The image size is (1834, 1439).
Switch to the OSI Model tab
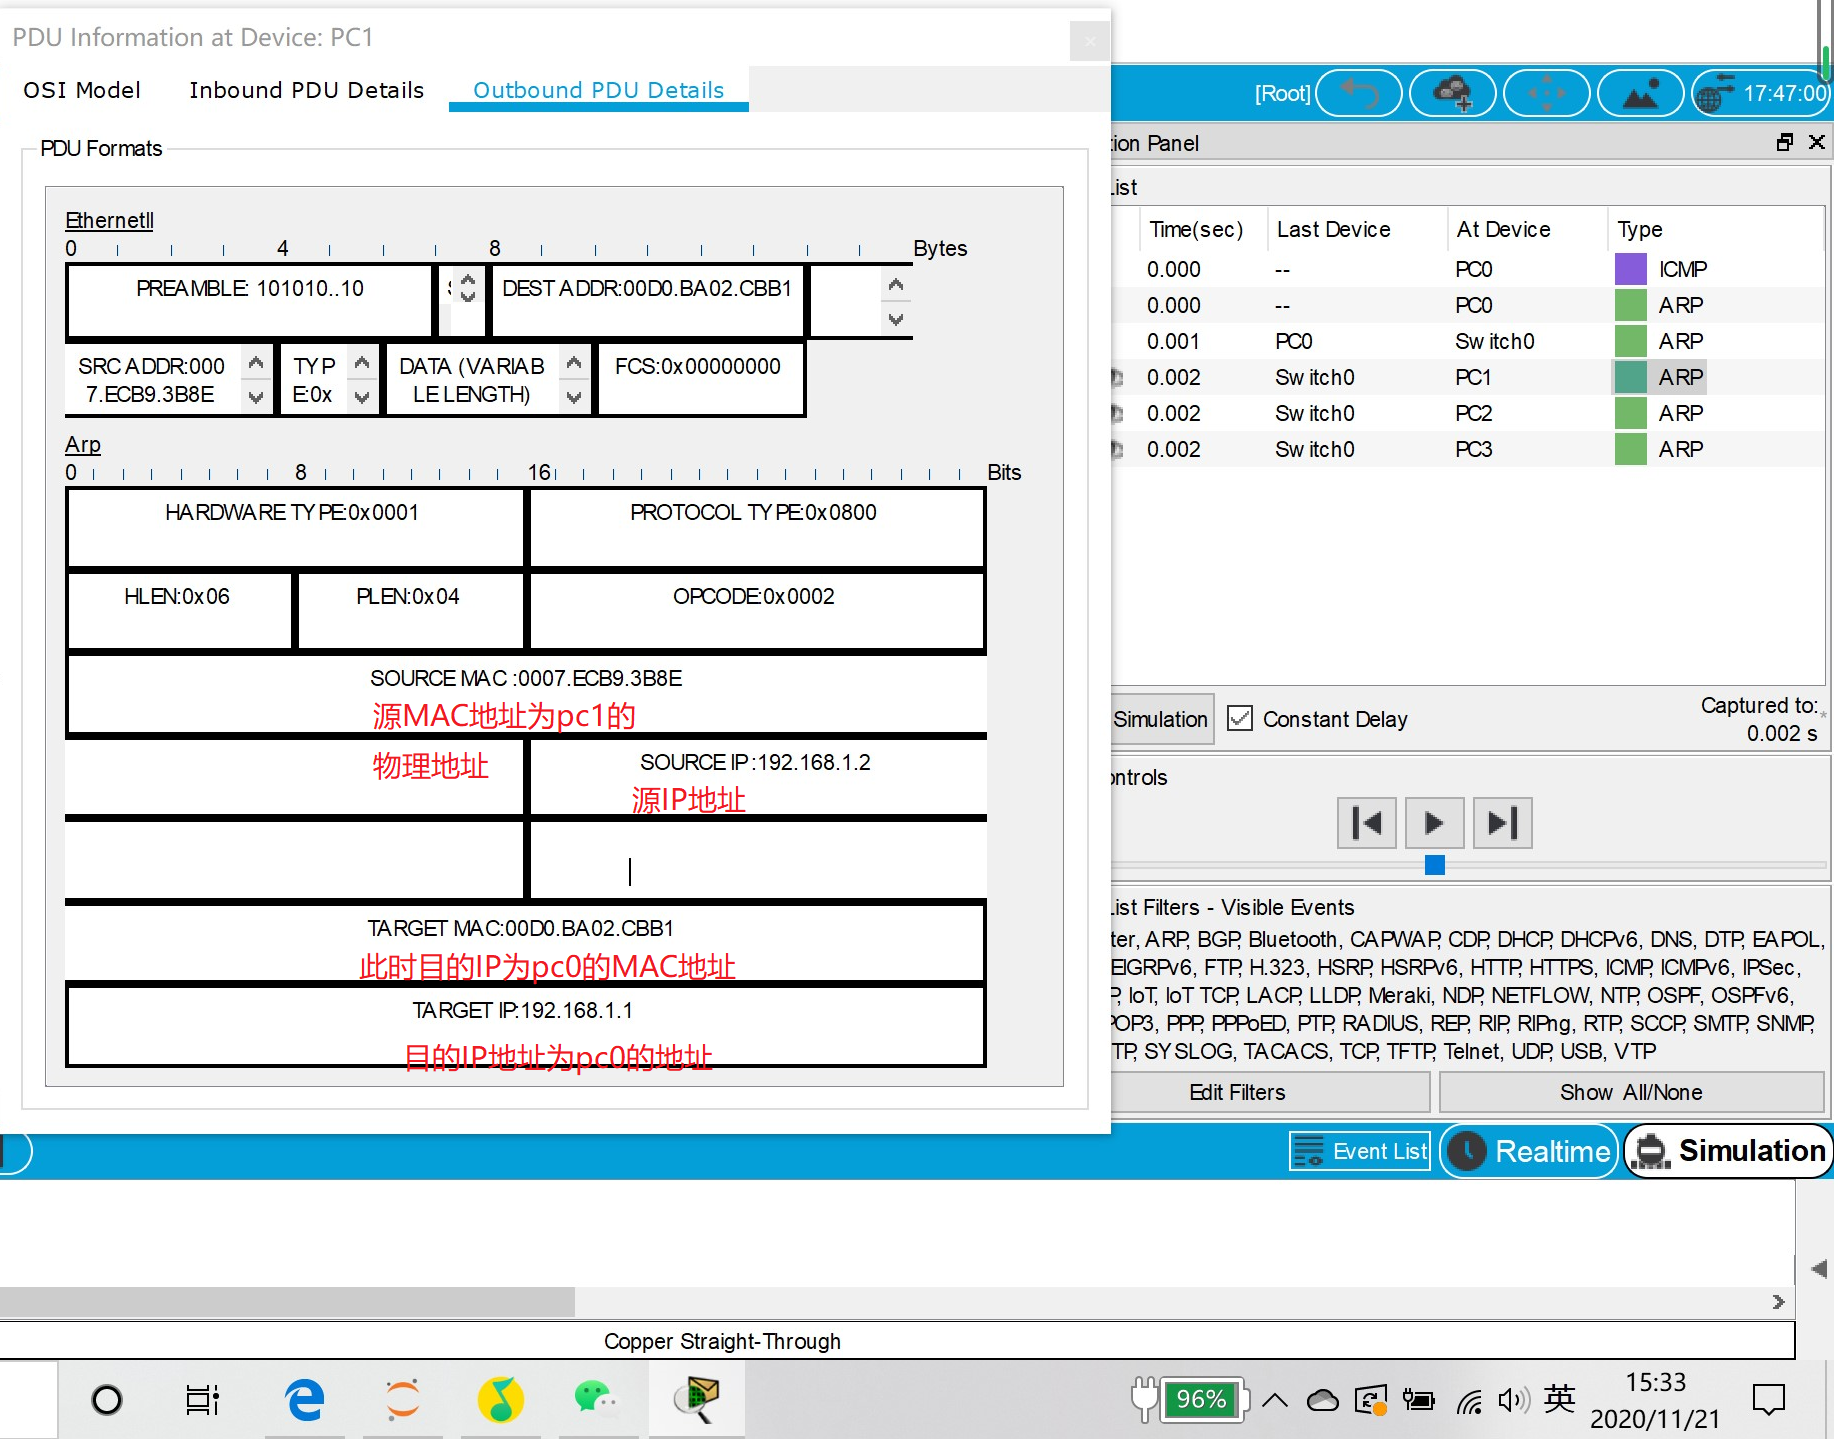point(82,90)
